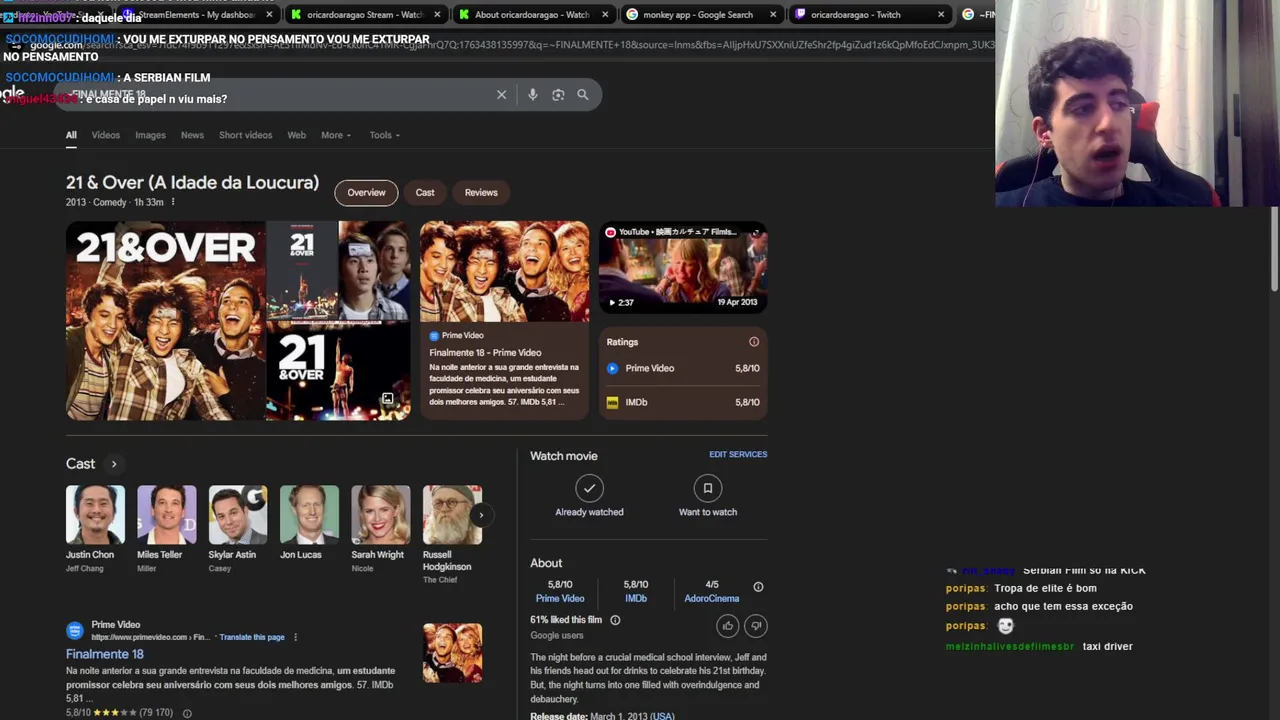Open Sarah Wright cast photo

tap(380, 515)
